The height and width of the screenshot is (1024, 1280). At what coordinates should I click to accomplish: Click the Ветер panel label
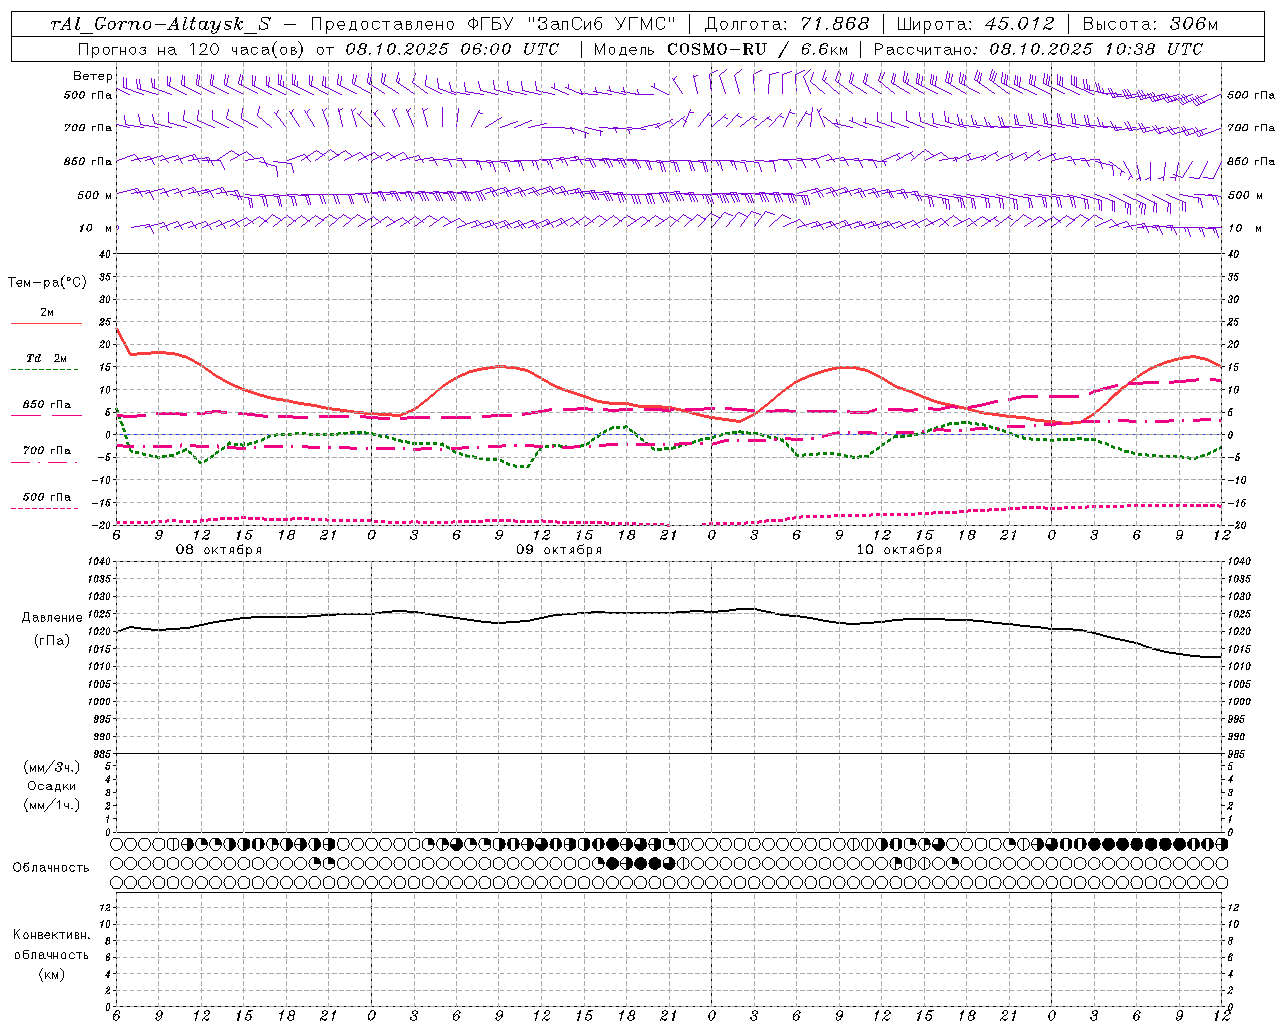[92, 76]
